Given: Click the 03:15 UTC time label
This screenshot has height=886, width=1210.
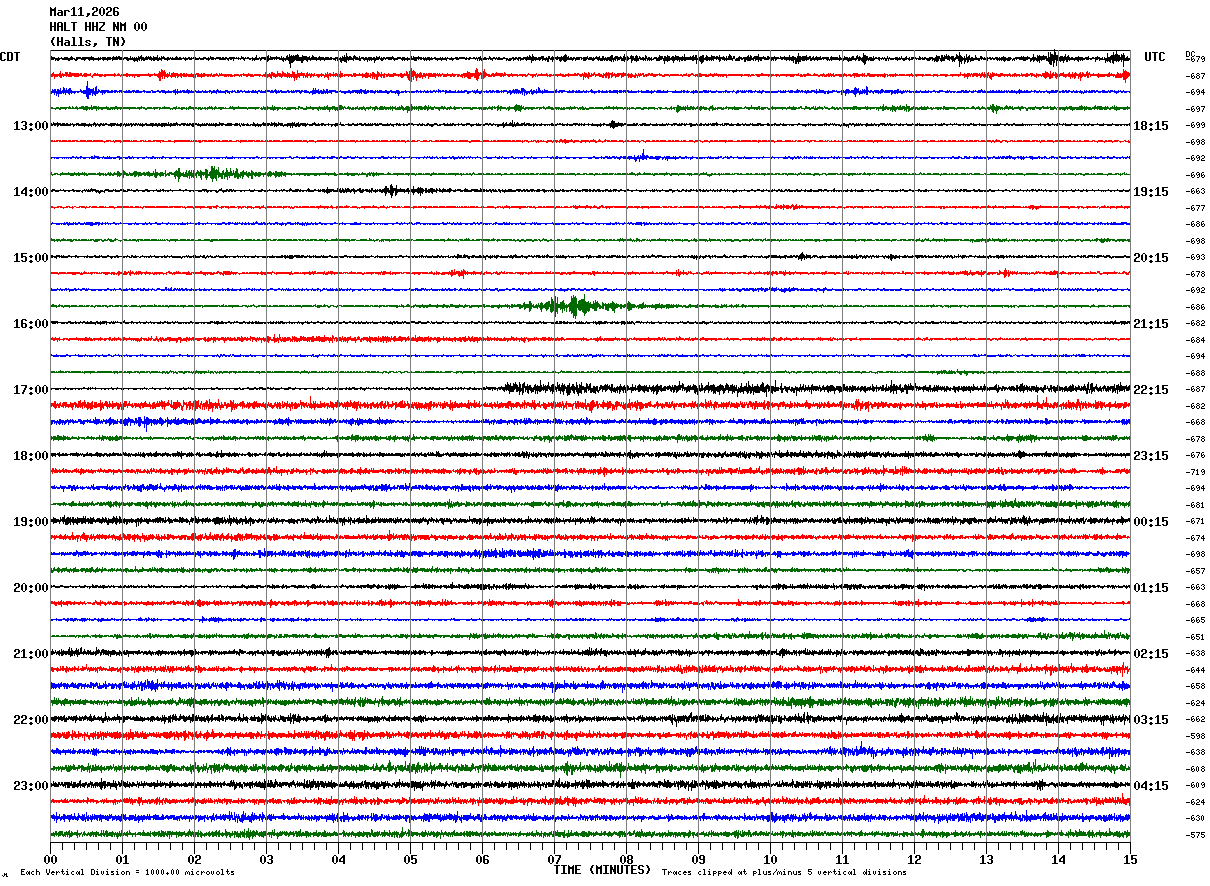Looking at the screenshot, I should coord(1151,719).
